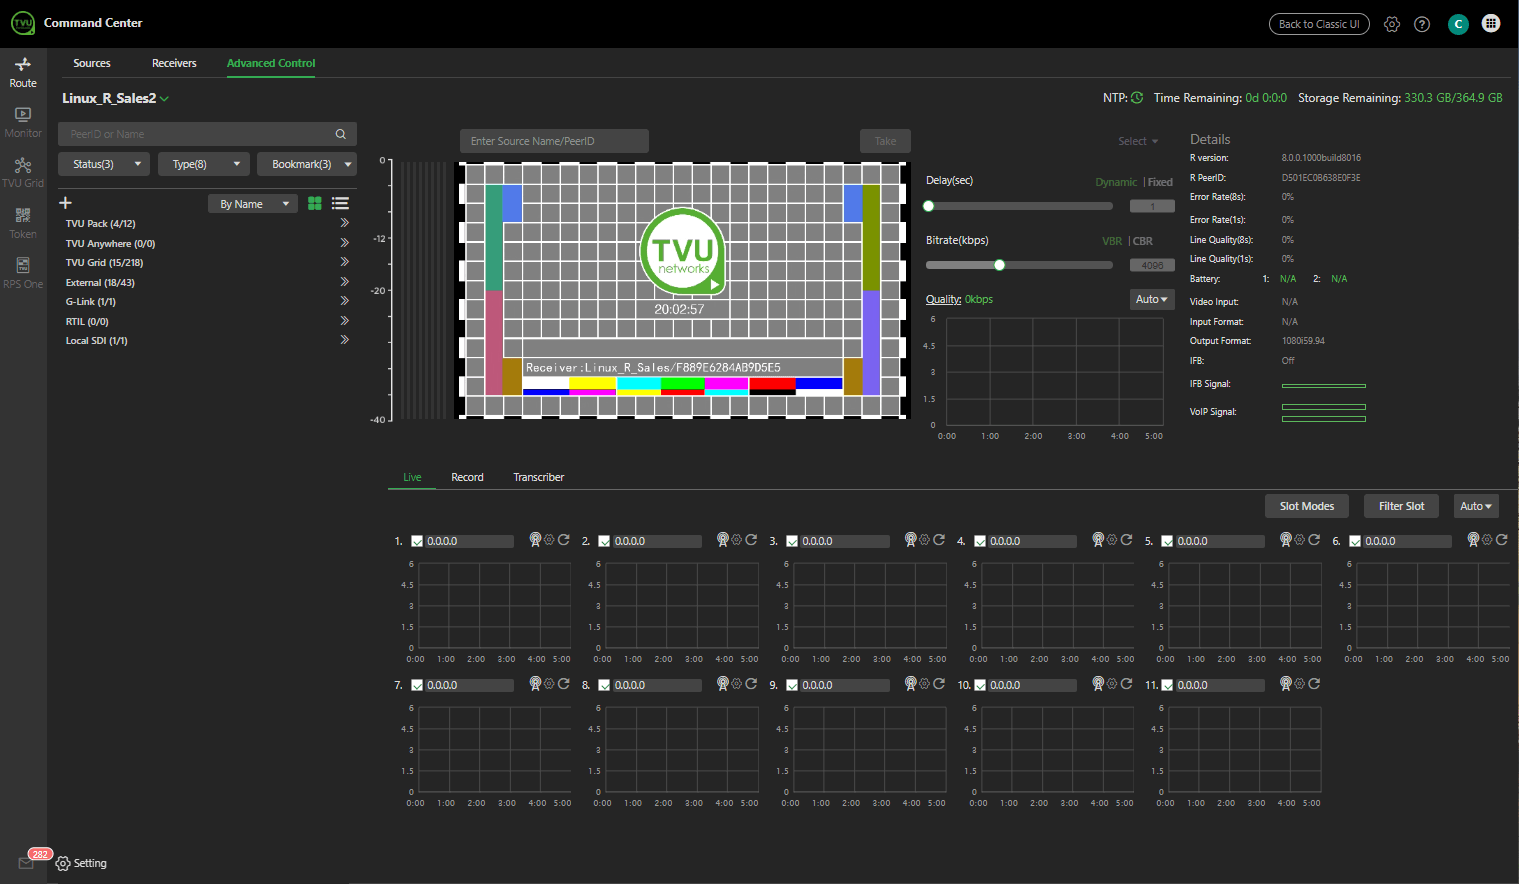Switch to the Record tab
1519x884 pixels.
coord(467,477)
